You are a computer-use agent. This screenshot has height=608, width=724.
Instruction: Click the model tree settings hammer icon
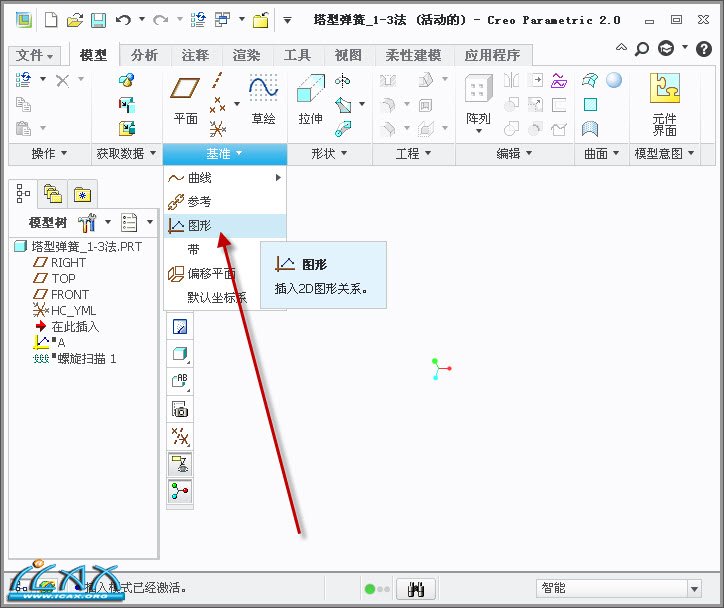coord(87,223)
